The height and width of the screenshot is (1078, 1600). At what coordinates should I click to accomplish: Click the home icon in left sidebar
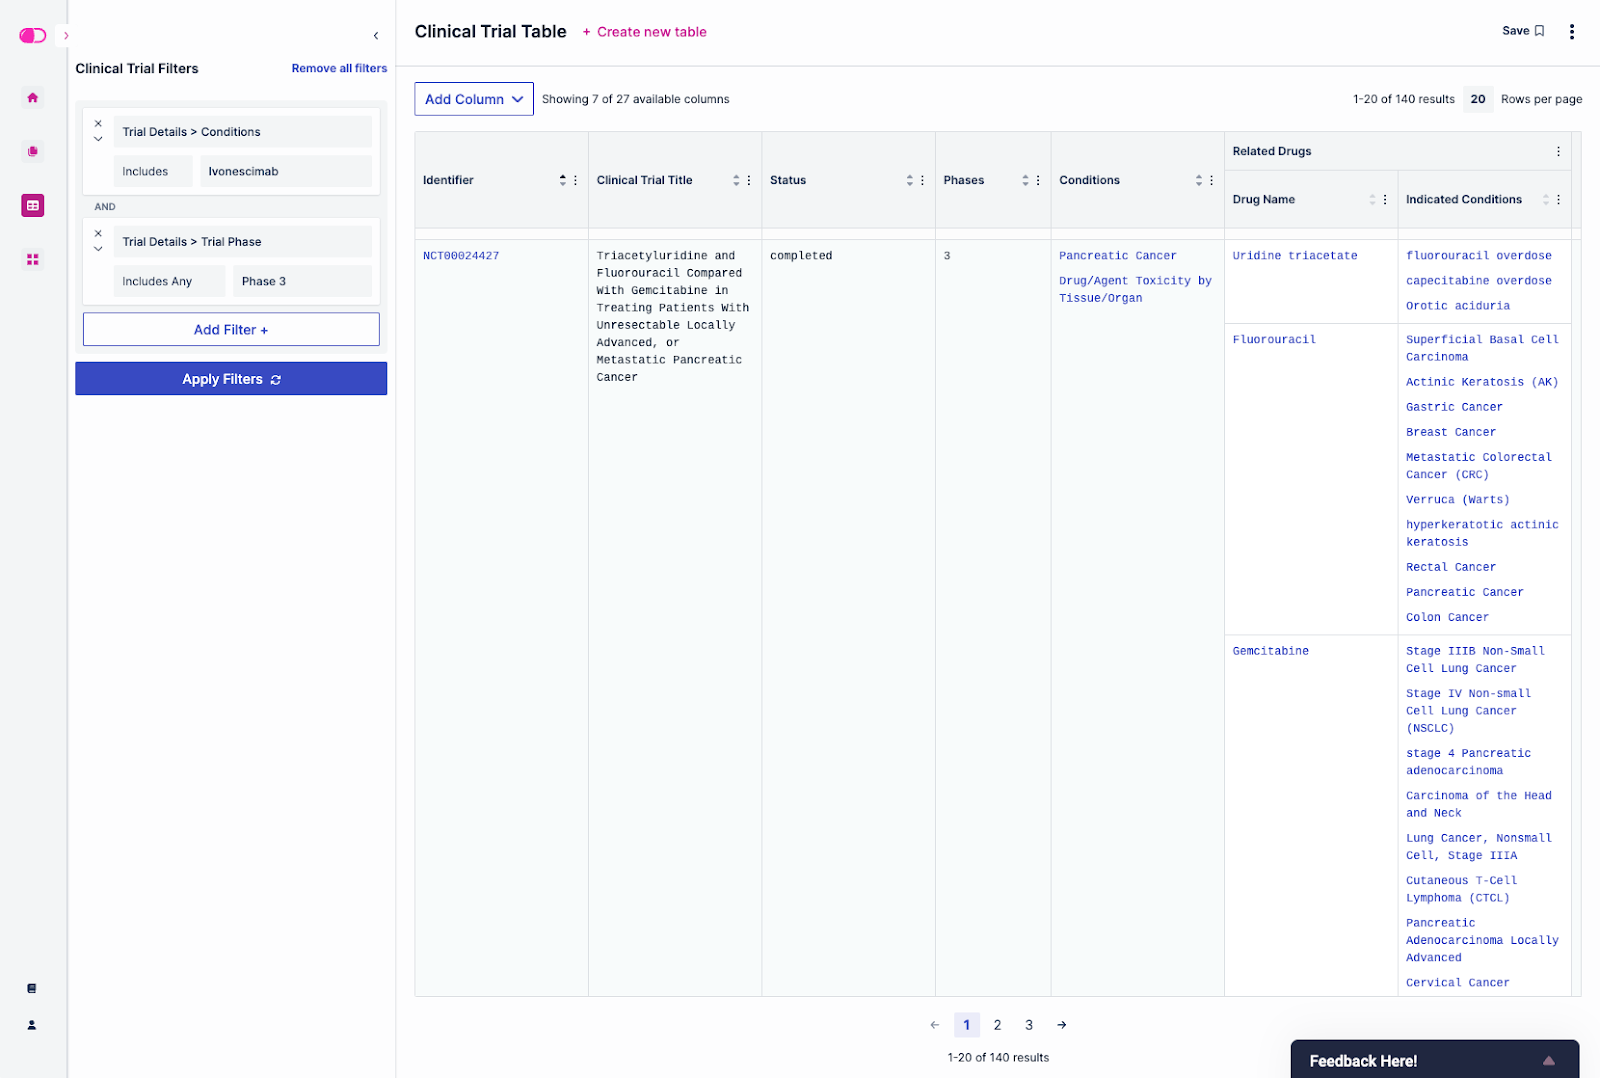pos(33,98)
